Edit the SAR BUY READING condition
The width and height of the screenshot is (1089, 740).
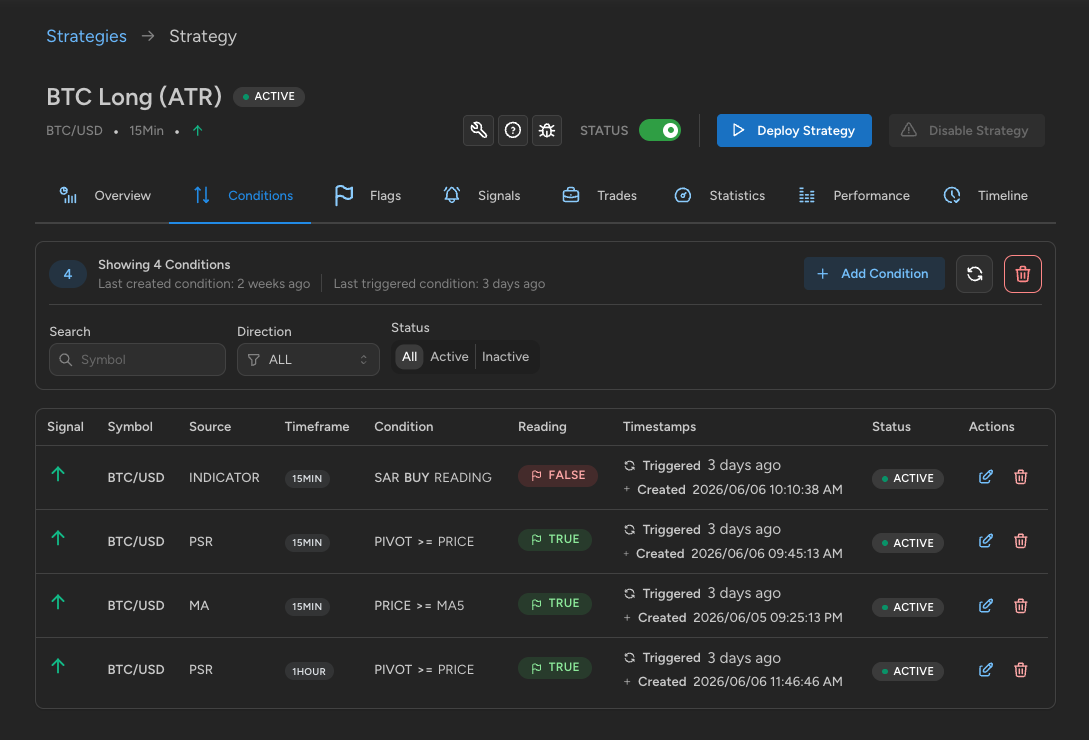pos(986,477)
